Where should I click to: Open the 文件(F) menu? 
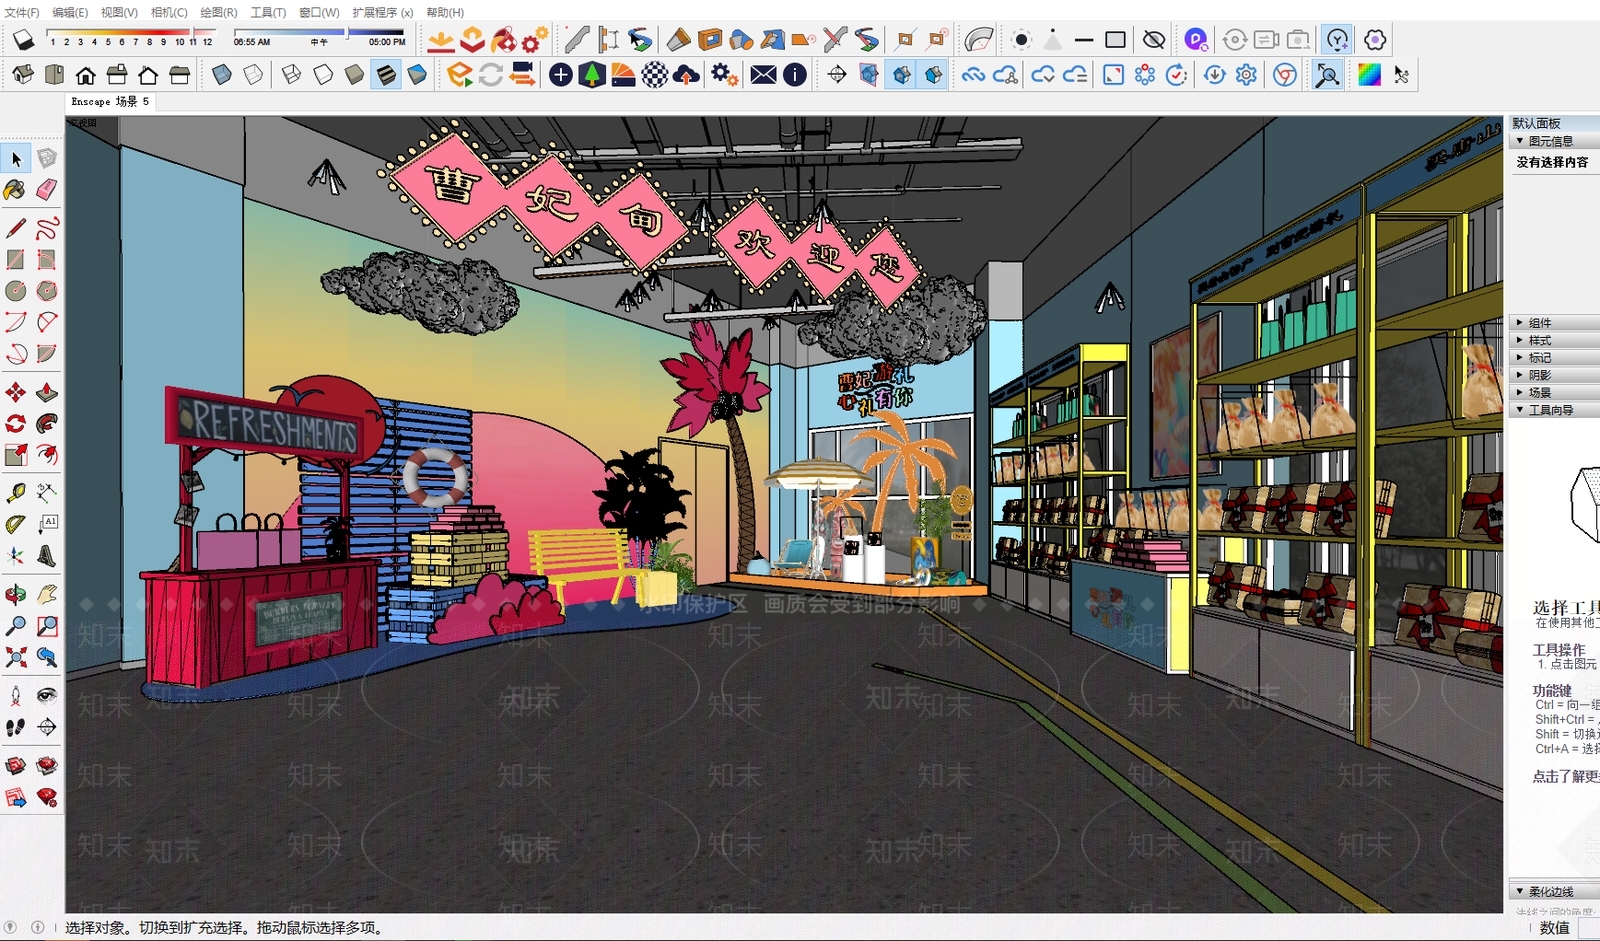(x=22, y=12)
